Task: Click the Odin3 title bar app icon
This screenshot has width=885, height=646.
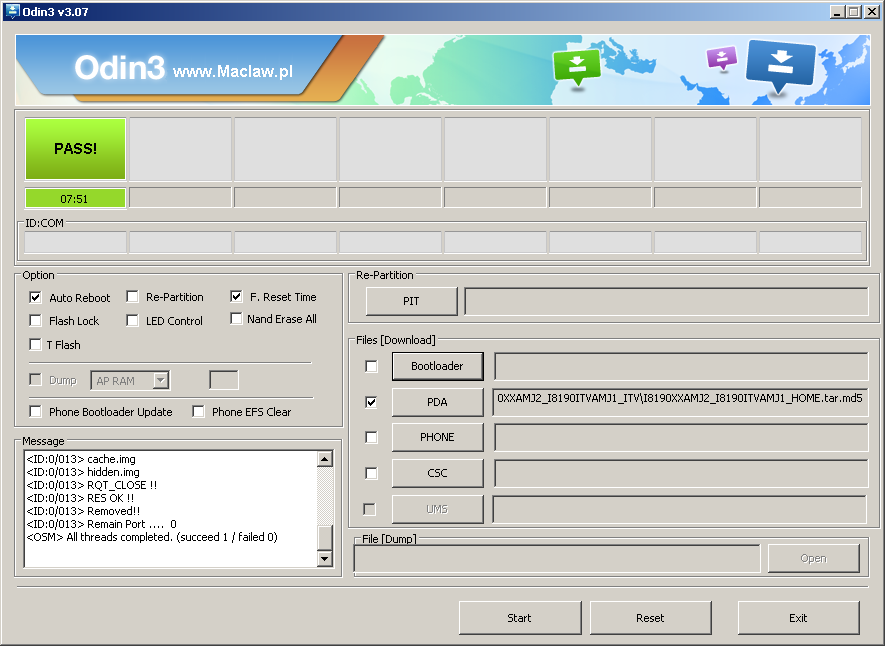Action: (12, 11)
